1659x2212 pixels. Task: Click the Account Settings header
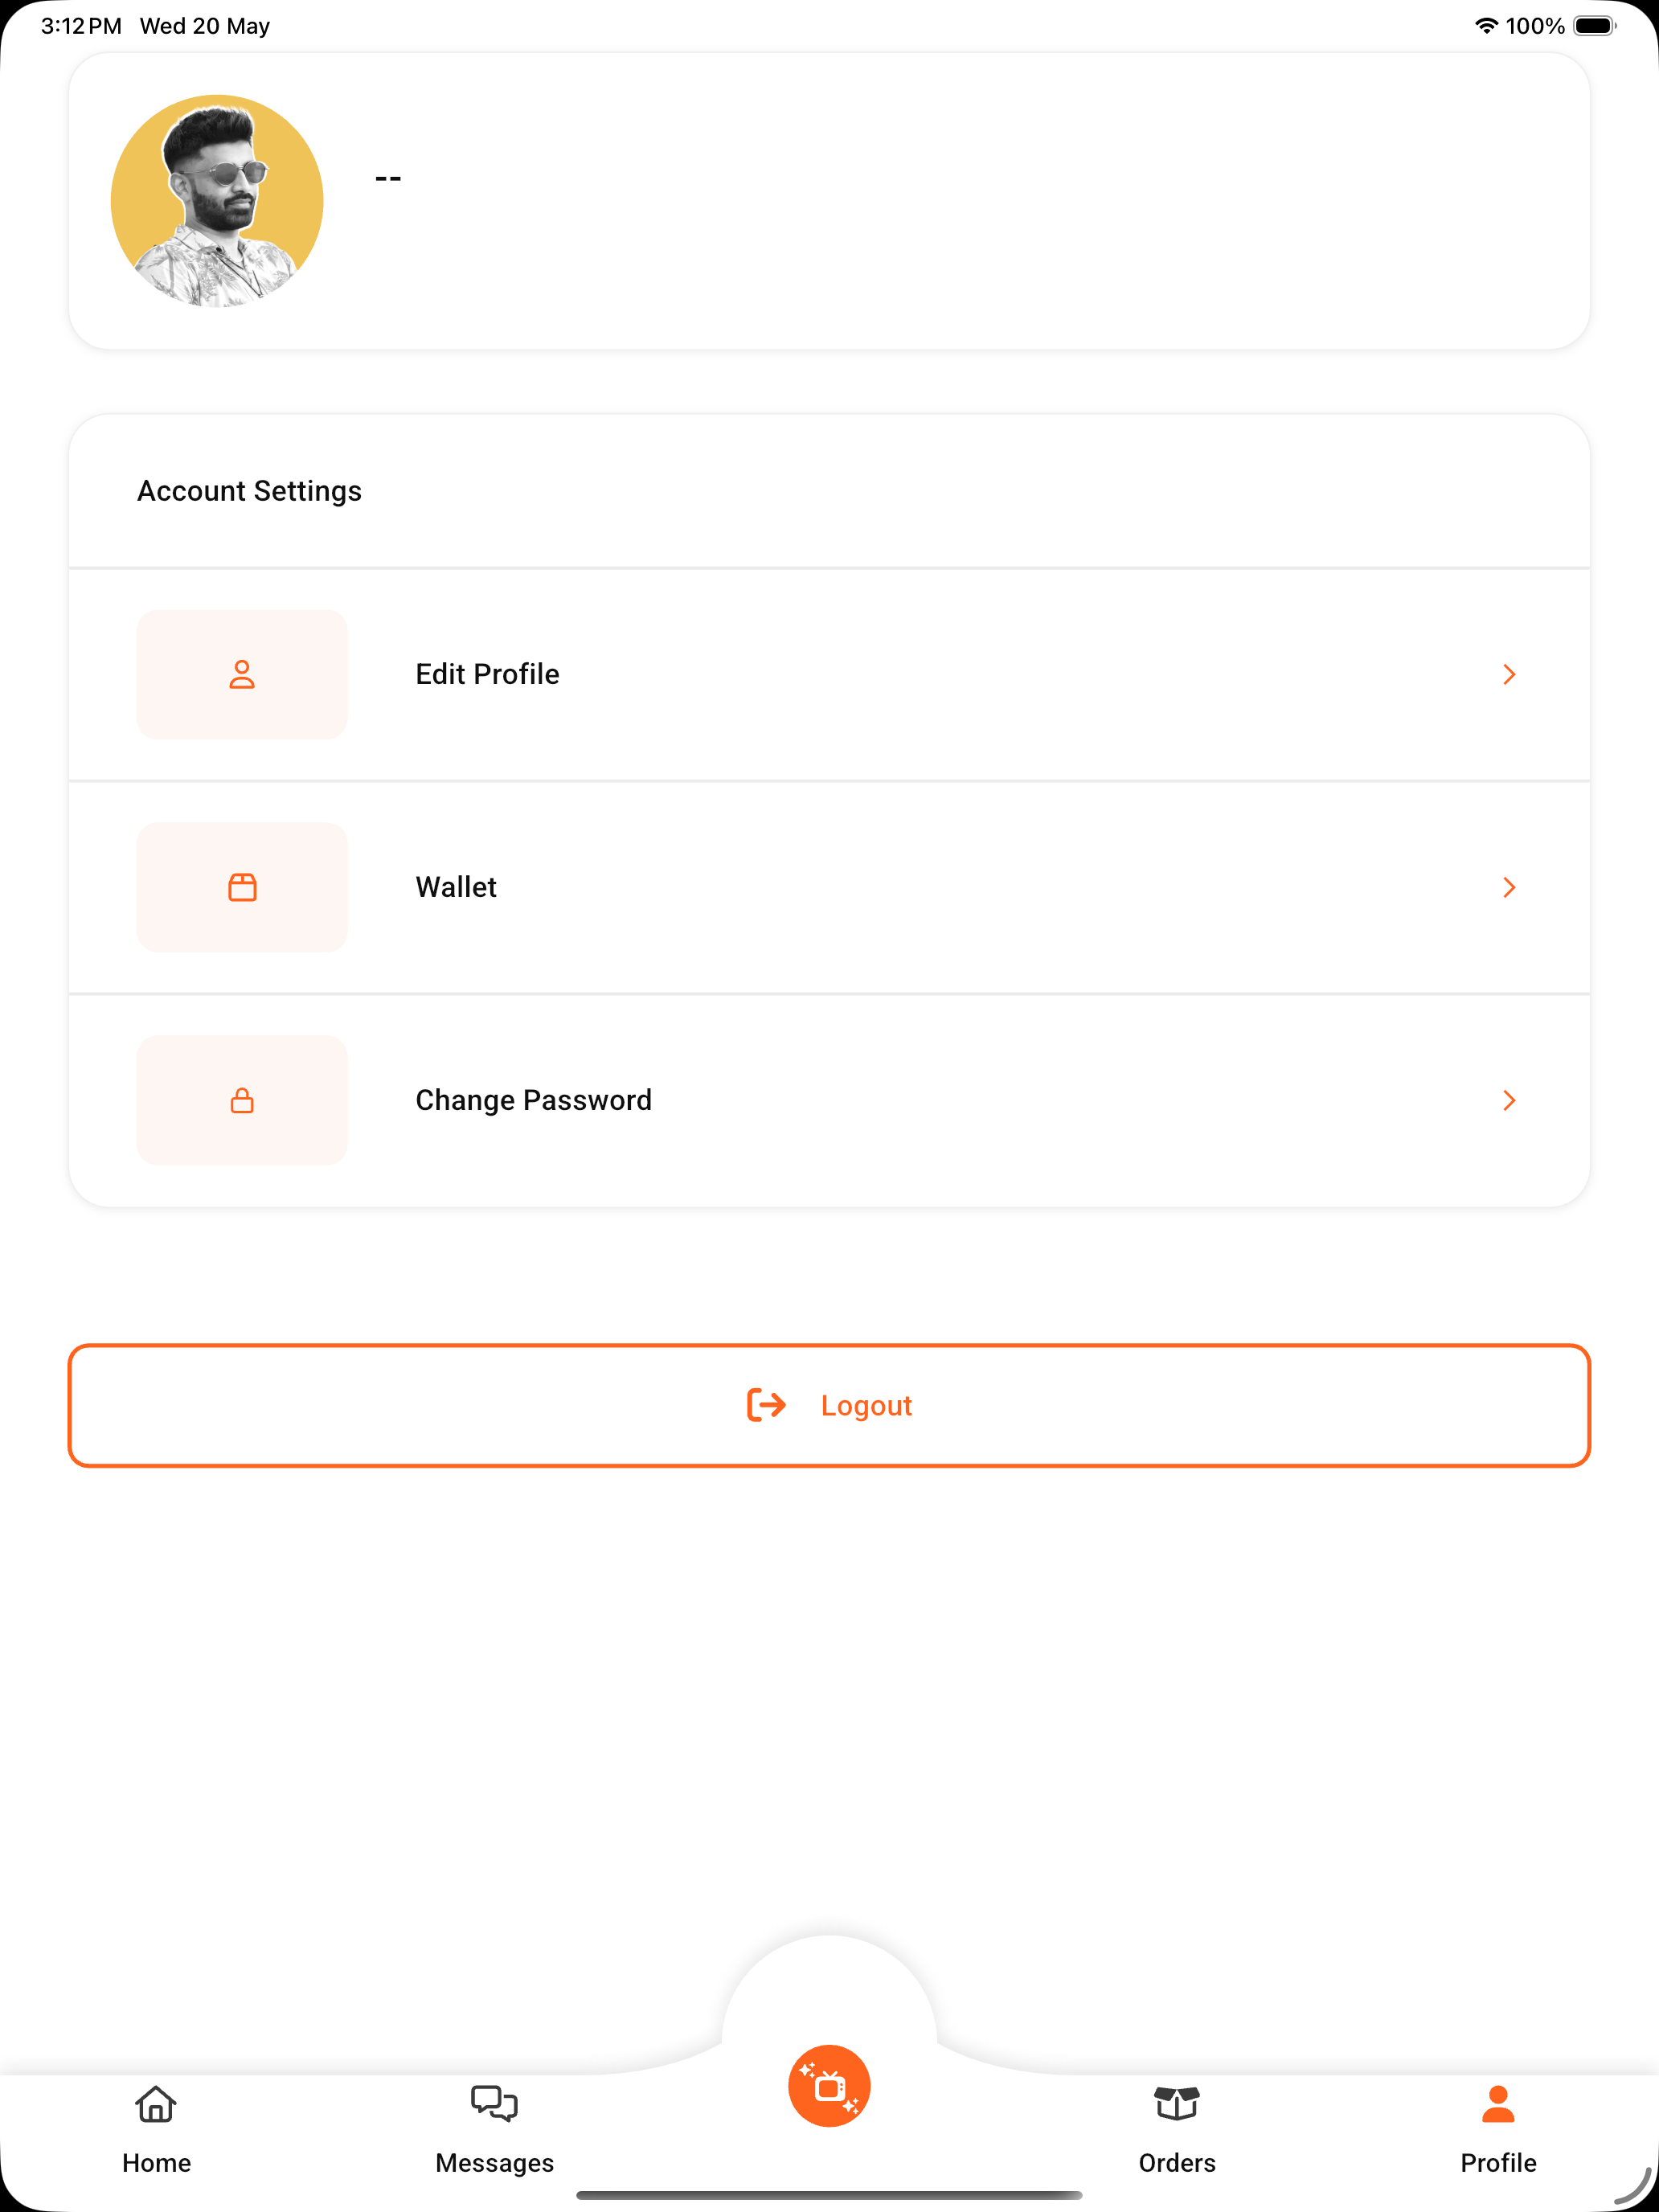249,491
